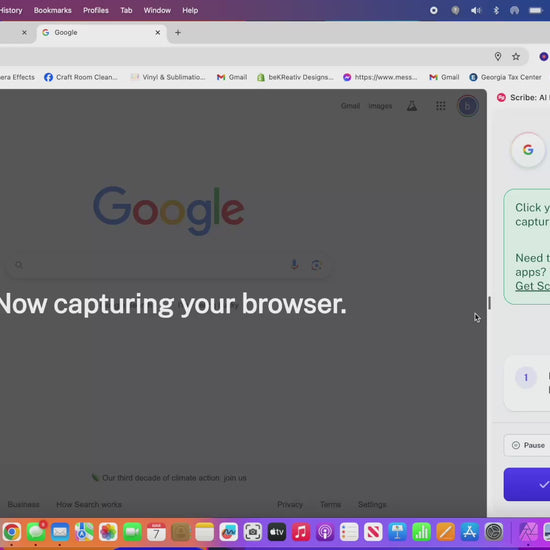Click Gmail link on Google page header
The width and height of the screenshot is (550, 550).
[350, 106]
